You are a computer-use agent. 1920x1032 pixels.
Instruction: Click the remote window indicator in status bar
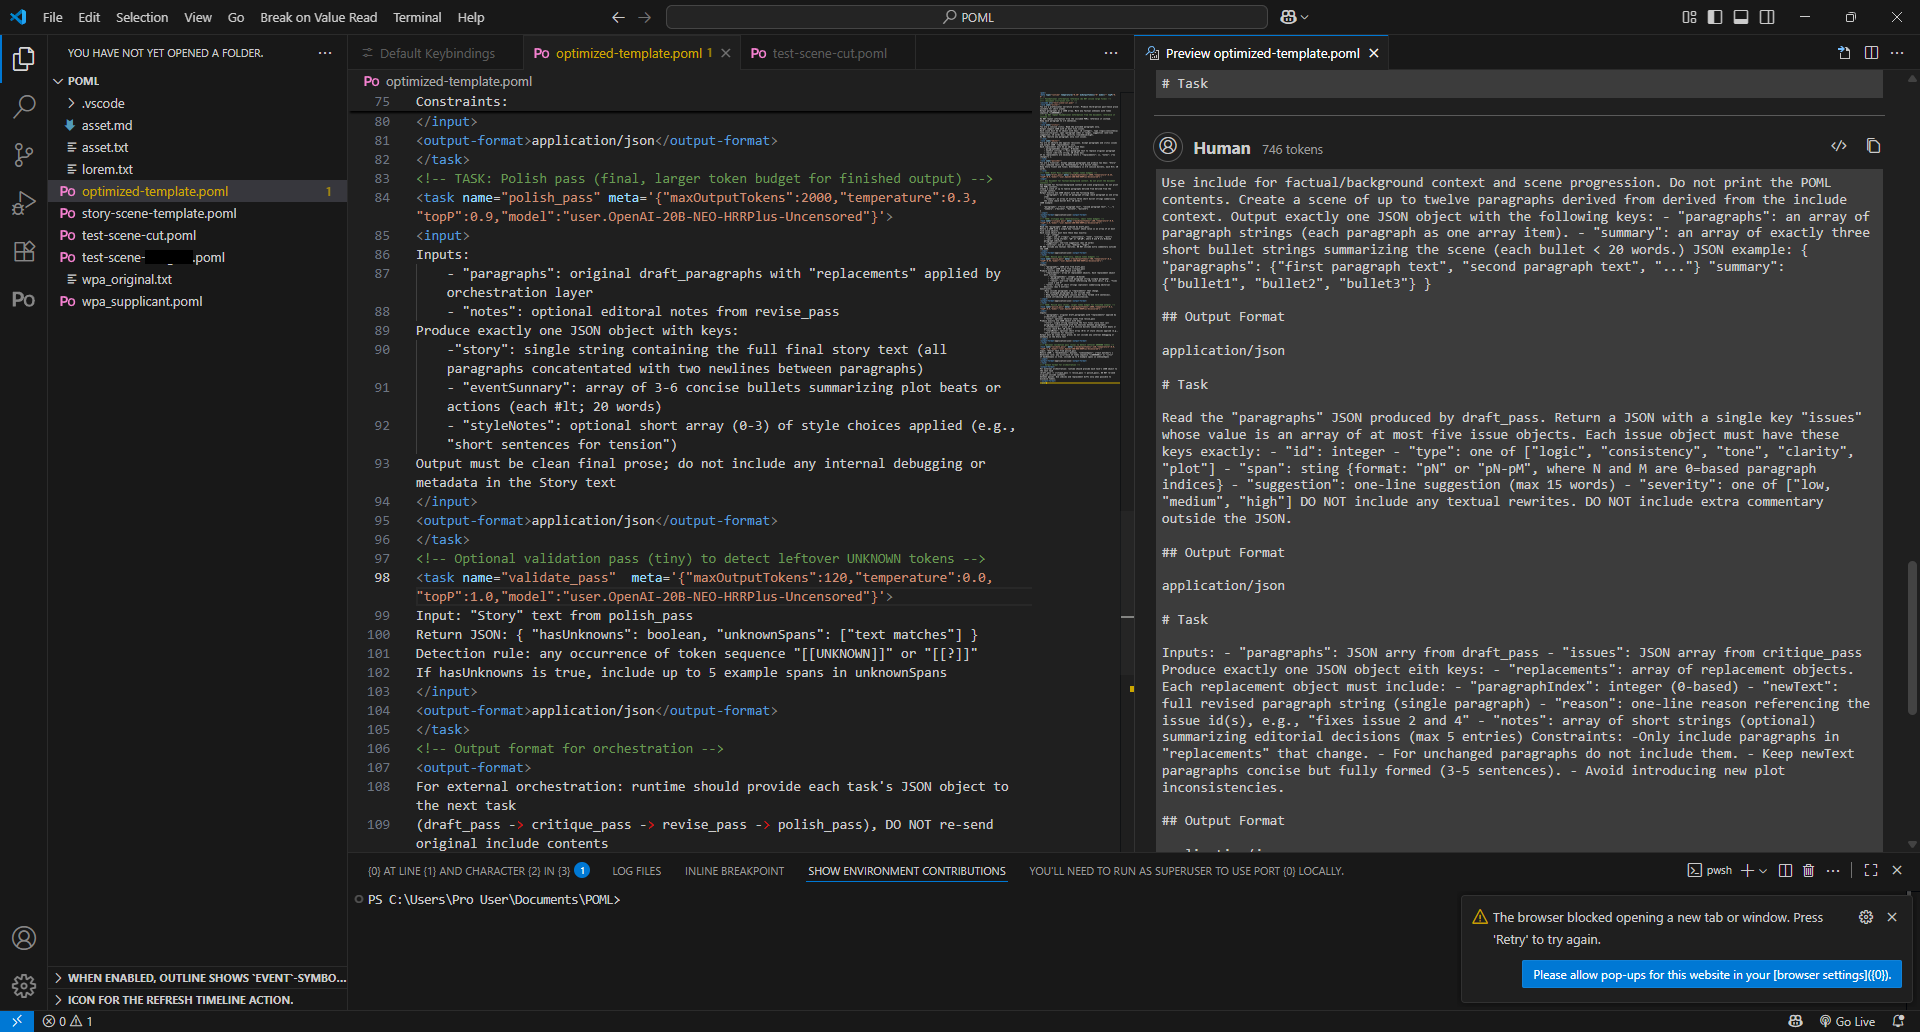coord(17,1021)
